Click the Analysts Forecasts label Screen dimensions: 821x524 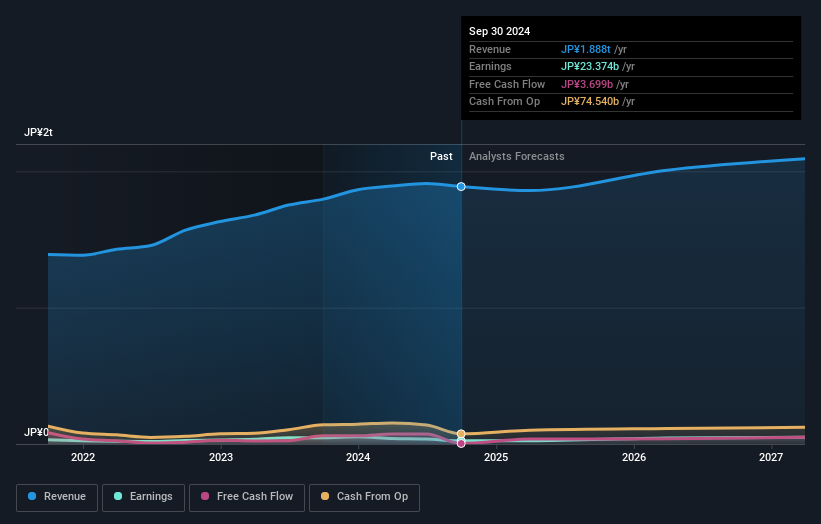coord(516,156)
